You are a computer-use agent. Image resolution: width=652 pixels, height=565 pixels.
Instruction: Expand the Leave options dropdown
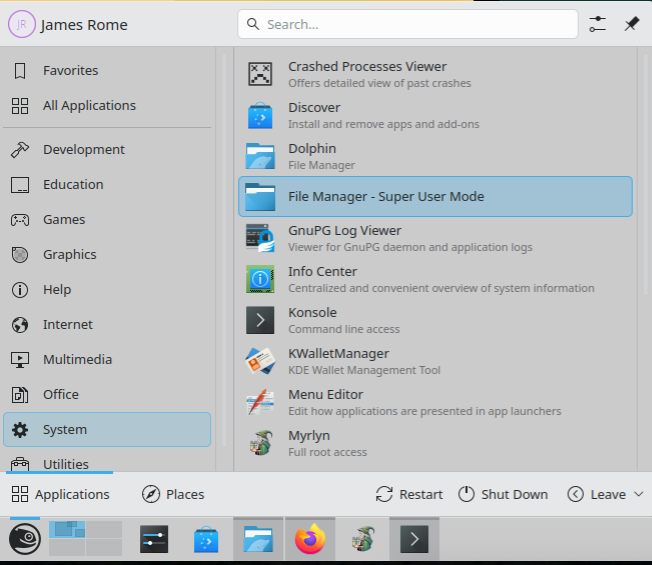pyautogui.click(x=605, y=494)
